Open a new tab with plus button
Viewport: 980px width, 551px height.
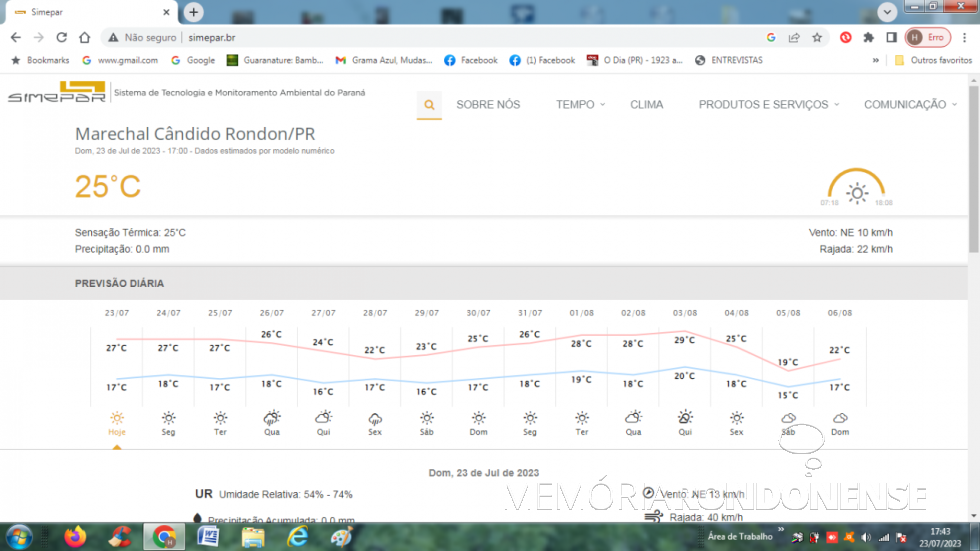194,12
